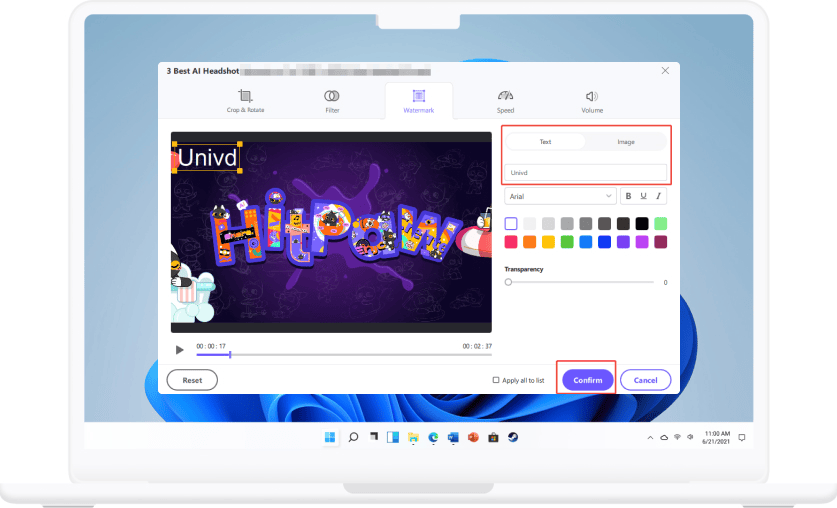
Task: Switch watermark type to Image
Action: click(626, 142)
